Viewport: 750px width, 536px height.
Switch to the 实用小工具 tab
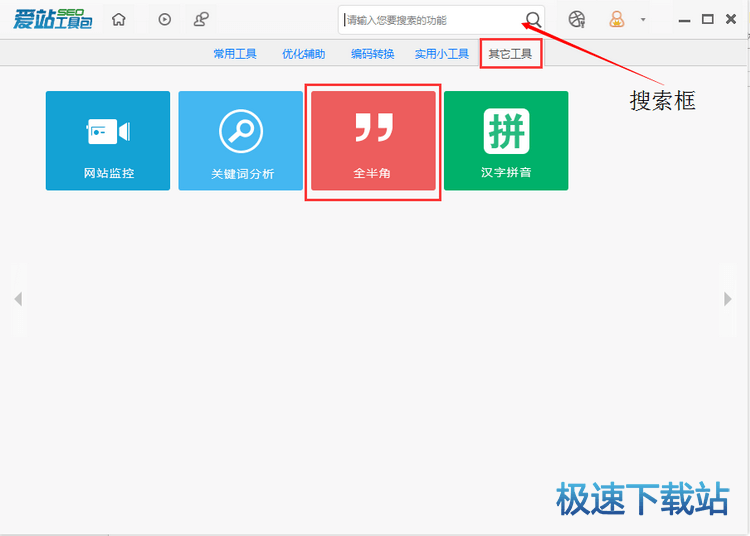click(442, 54)
